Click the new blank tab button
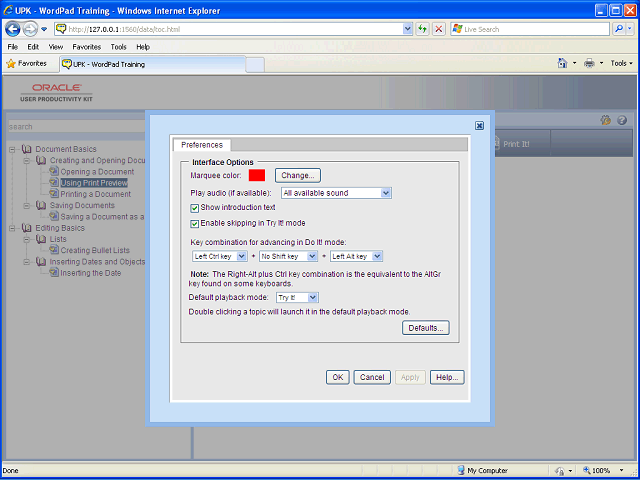 tap(255, 64)
